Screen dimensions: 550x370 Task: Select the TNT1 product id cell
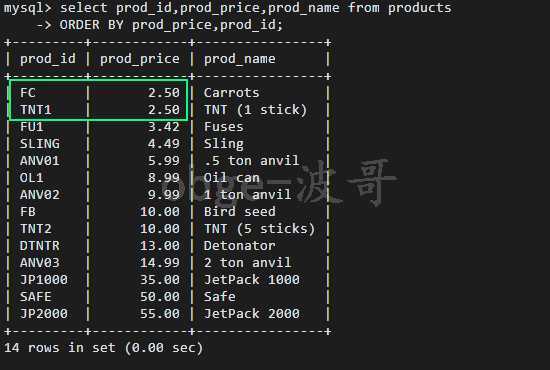(x=36, y=110)
